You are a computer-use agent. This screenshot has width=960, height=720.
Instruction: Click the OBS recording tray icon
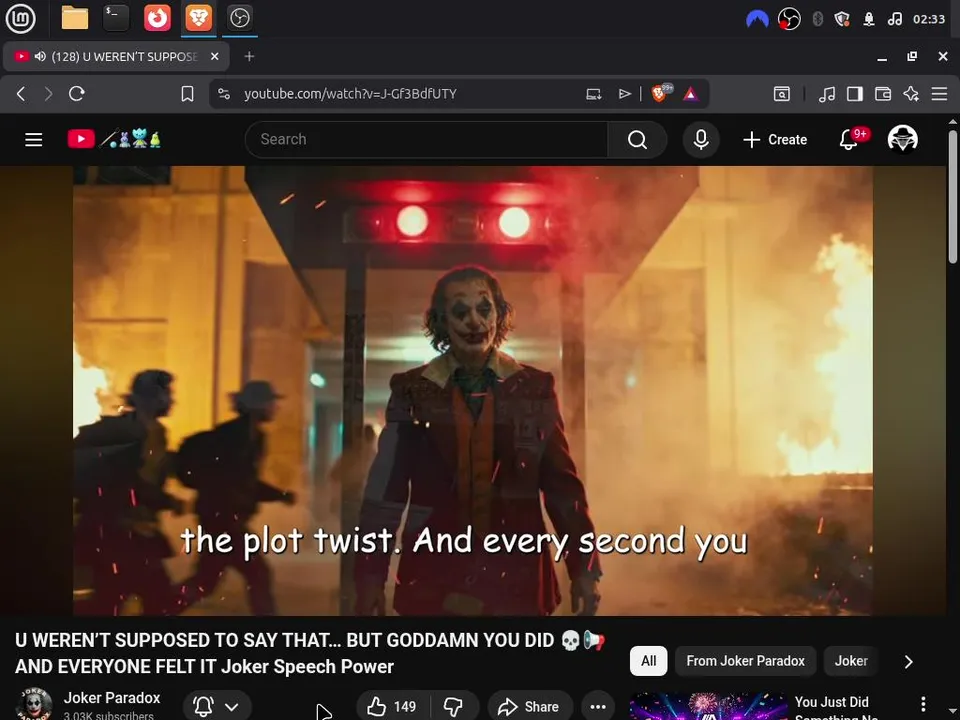(789, 20)
